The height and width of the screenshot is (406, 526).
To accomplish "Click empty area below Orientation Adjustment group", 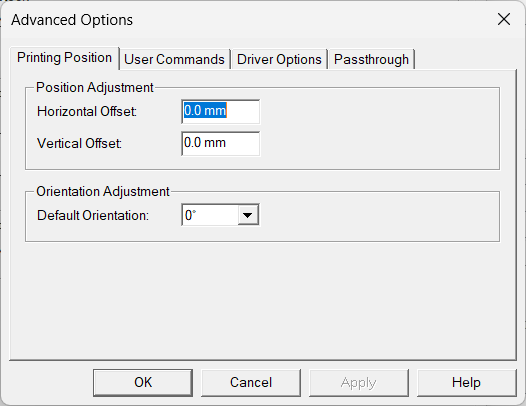I will pyautogui.click(x=262, y=300).
